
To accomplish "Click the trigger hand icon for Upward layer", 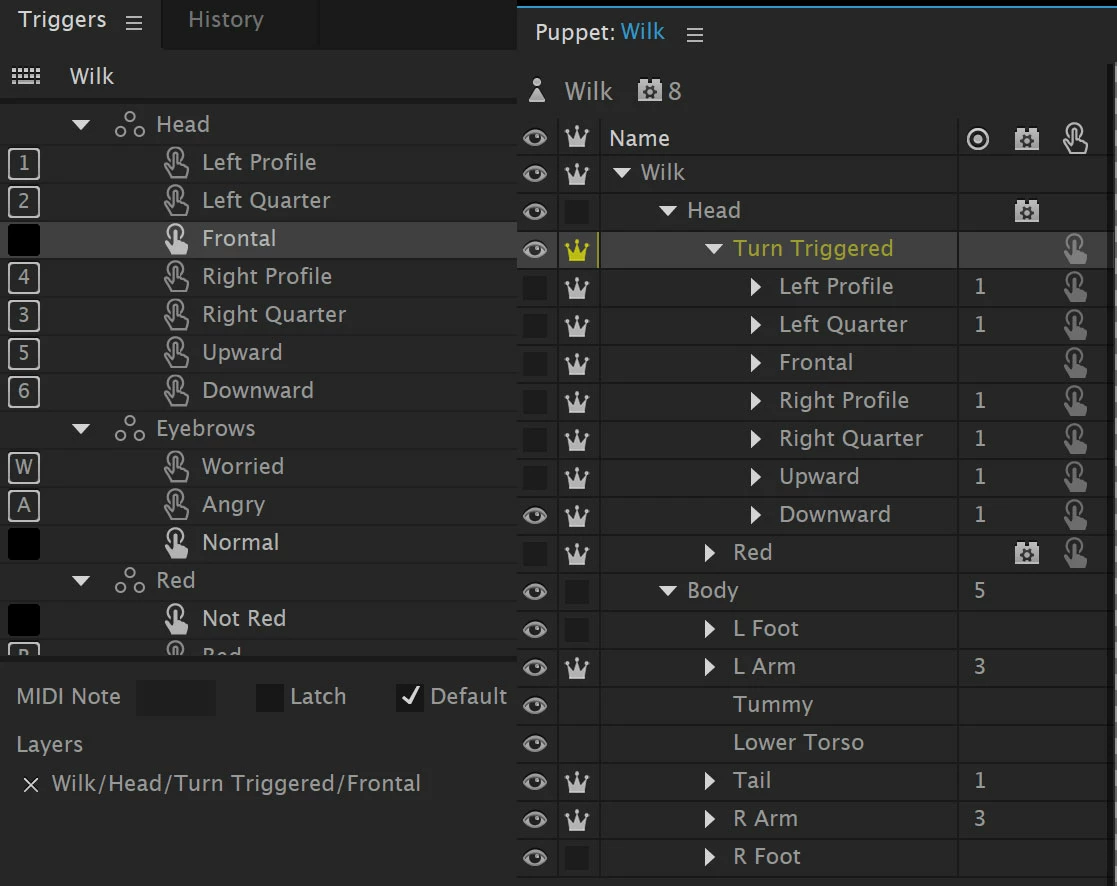I will tap(1074, 477).
